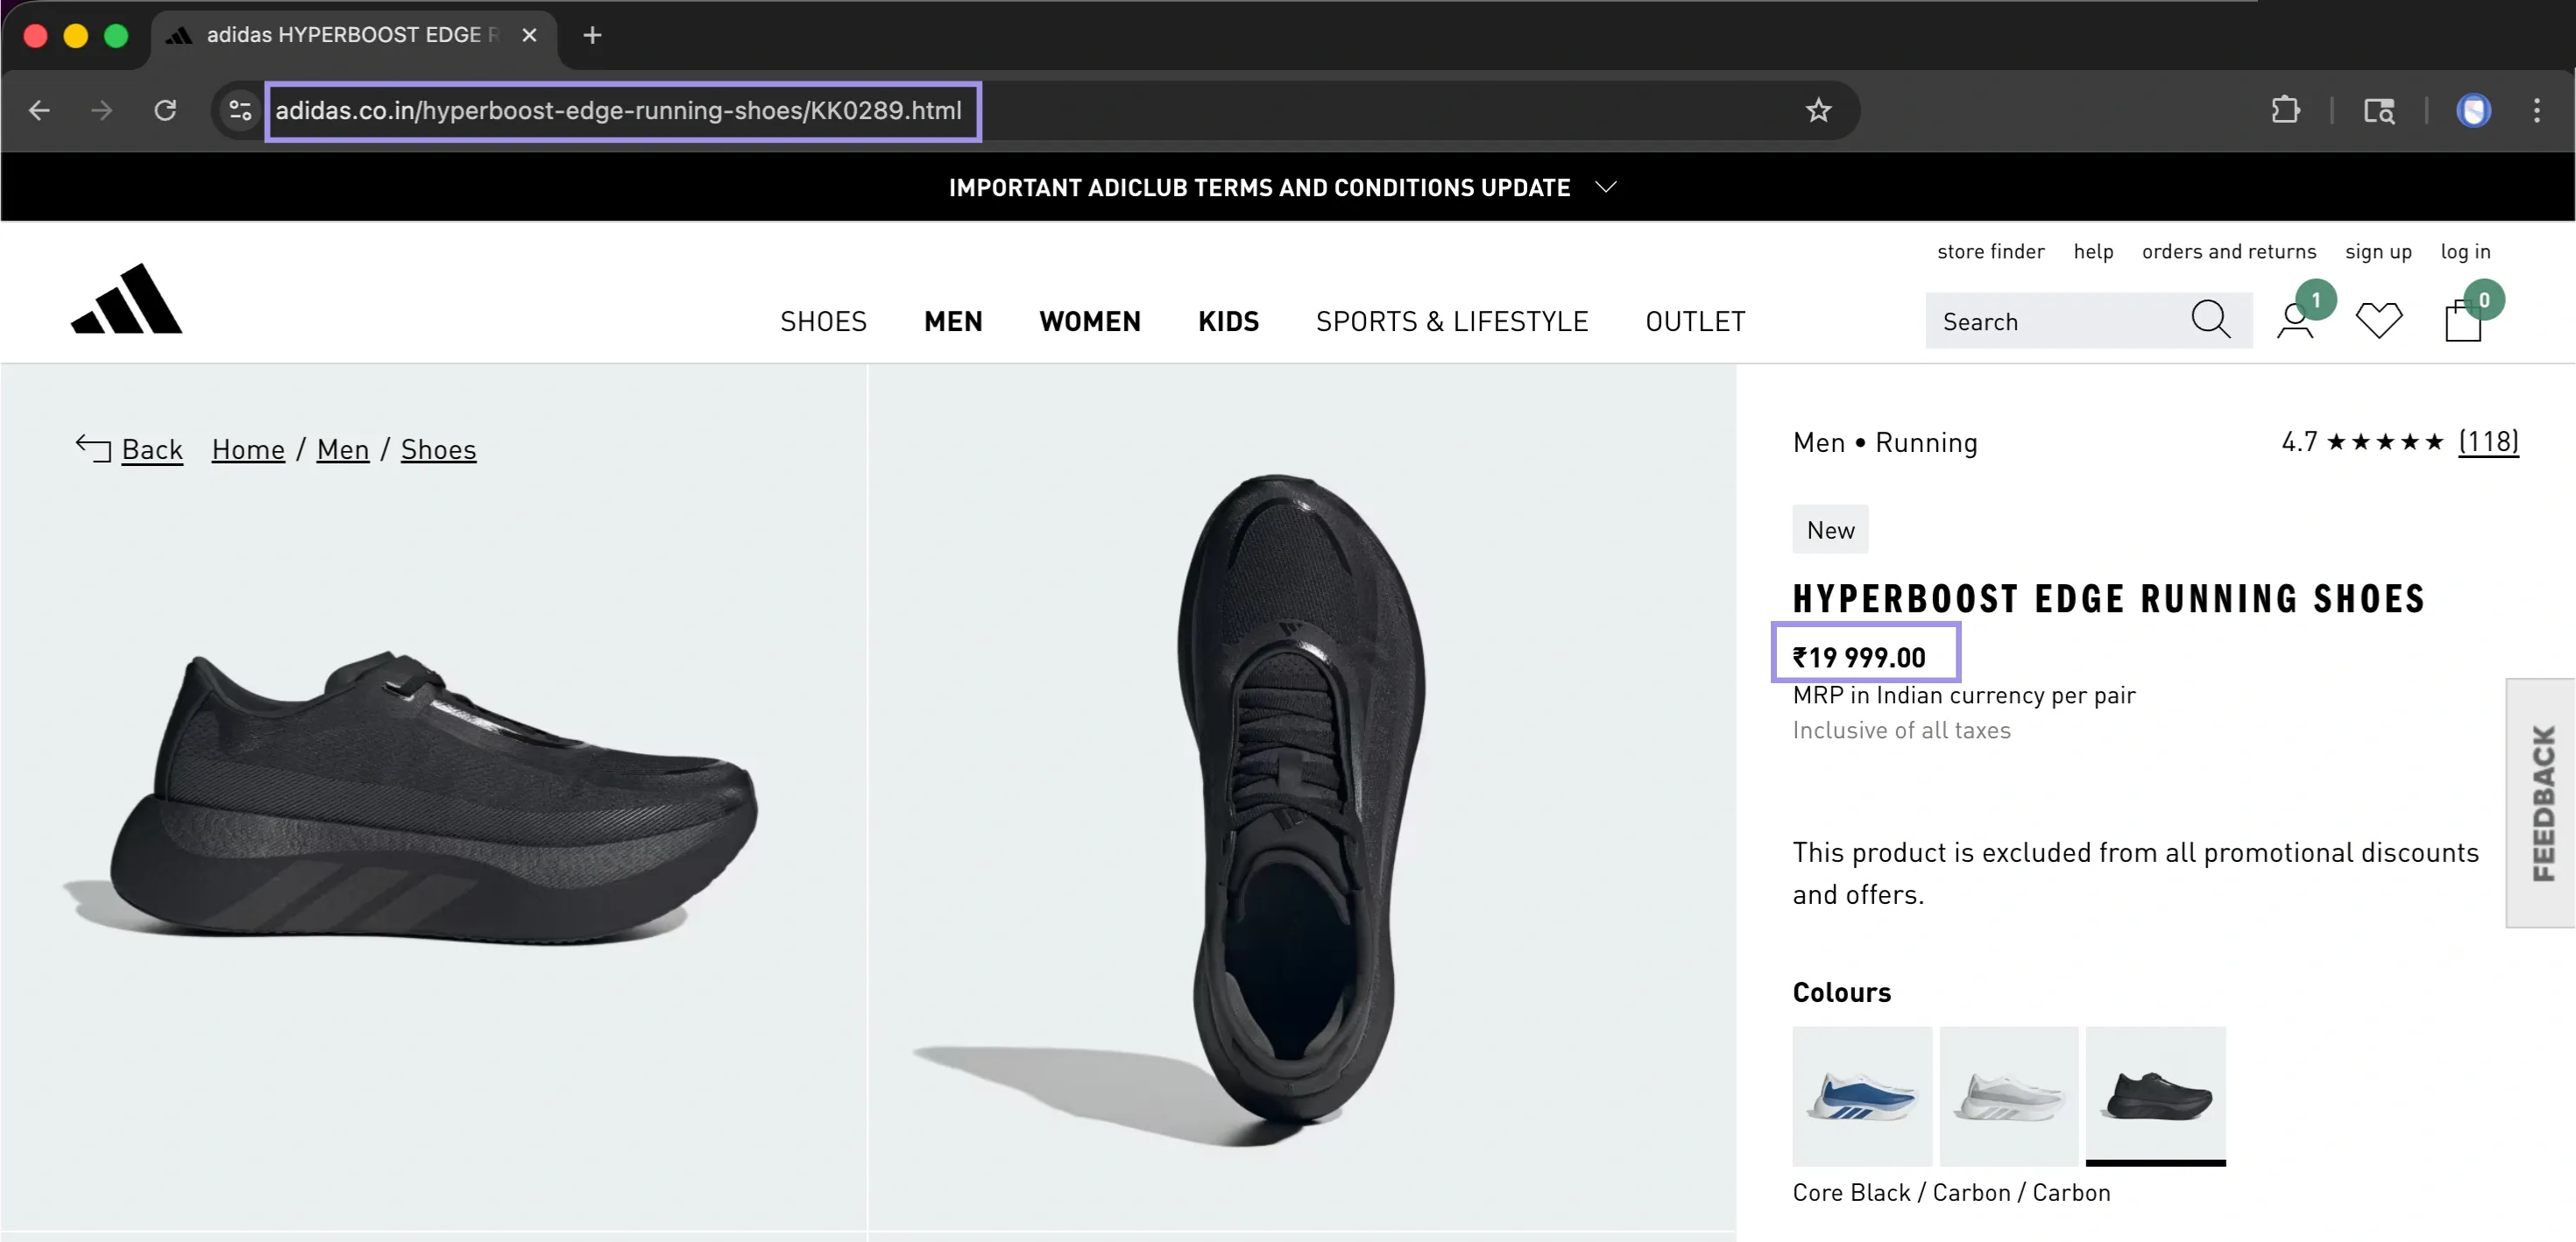This screenshot has height=1242, width=2576.
Task: Open the 118 reviews link
Action: tap(2488, 441)
